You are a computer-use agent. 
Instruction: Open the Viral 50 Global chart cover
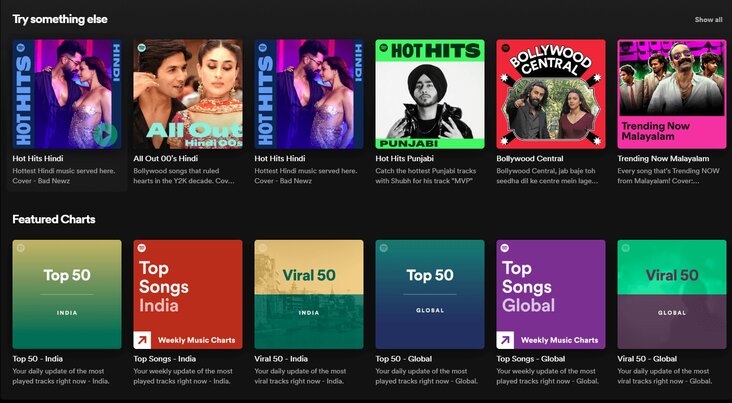[672, 294]
